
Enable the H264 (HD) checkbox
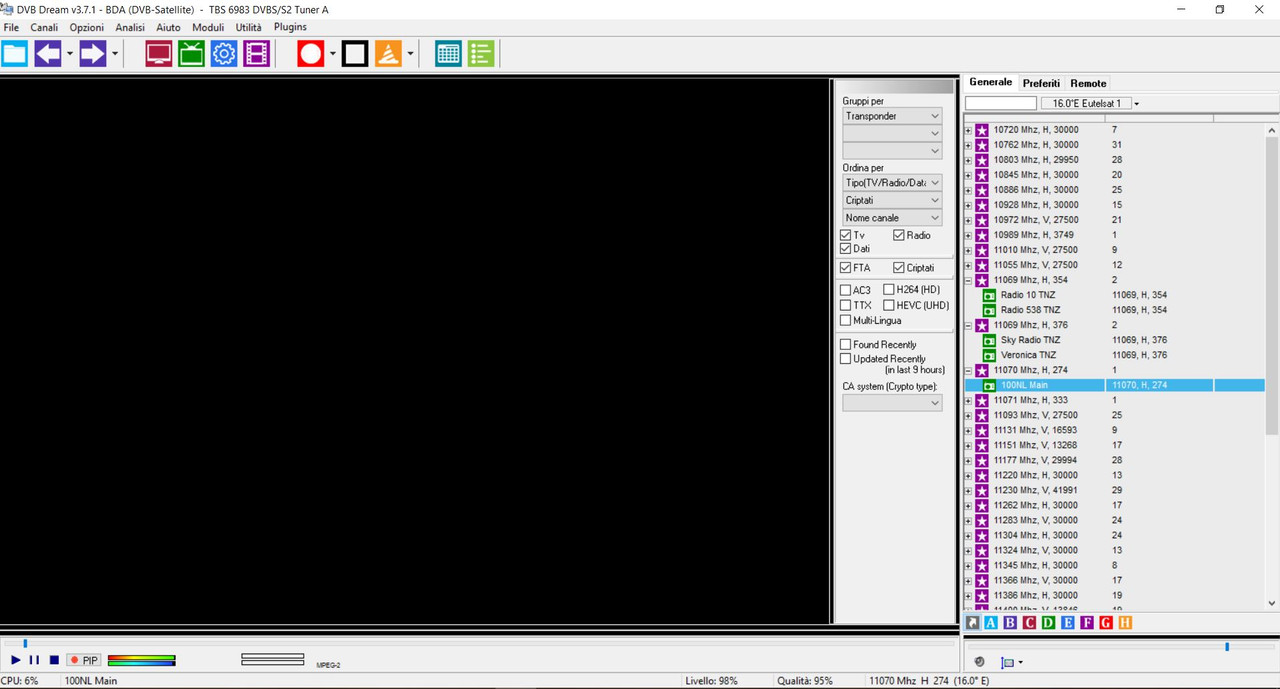tap(889, 290)
